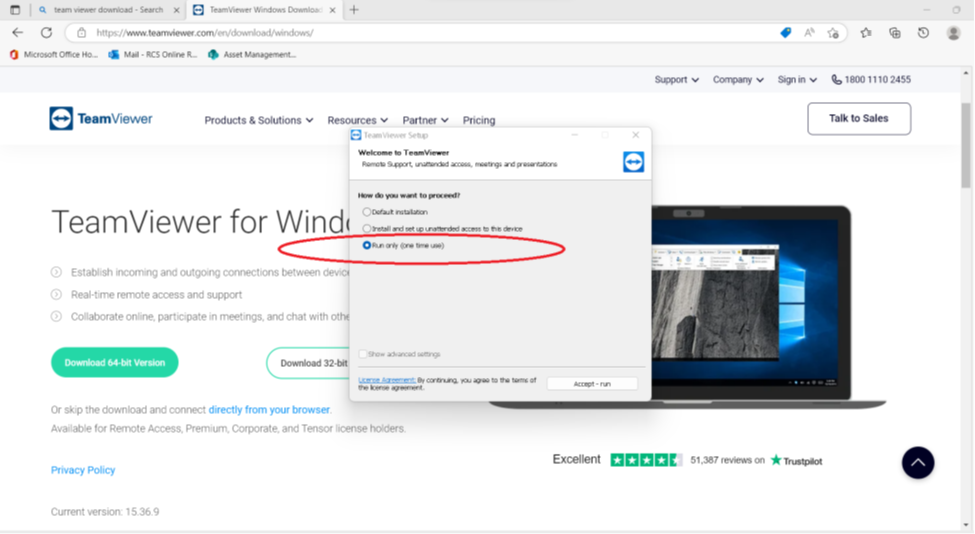The height and width of the screenshot is (534, 975).
Task: Click Current version: 15.36.9 text
Action: coord(105,512)
